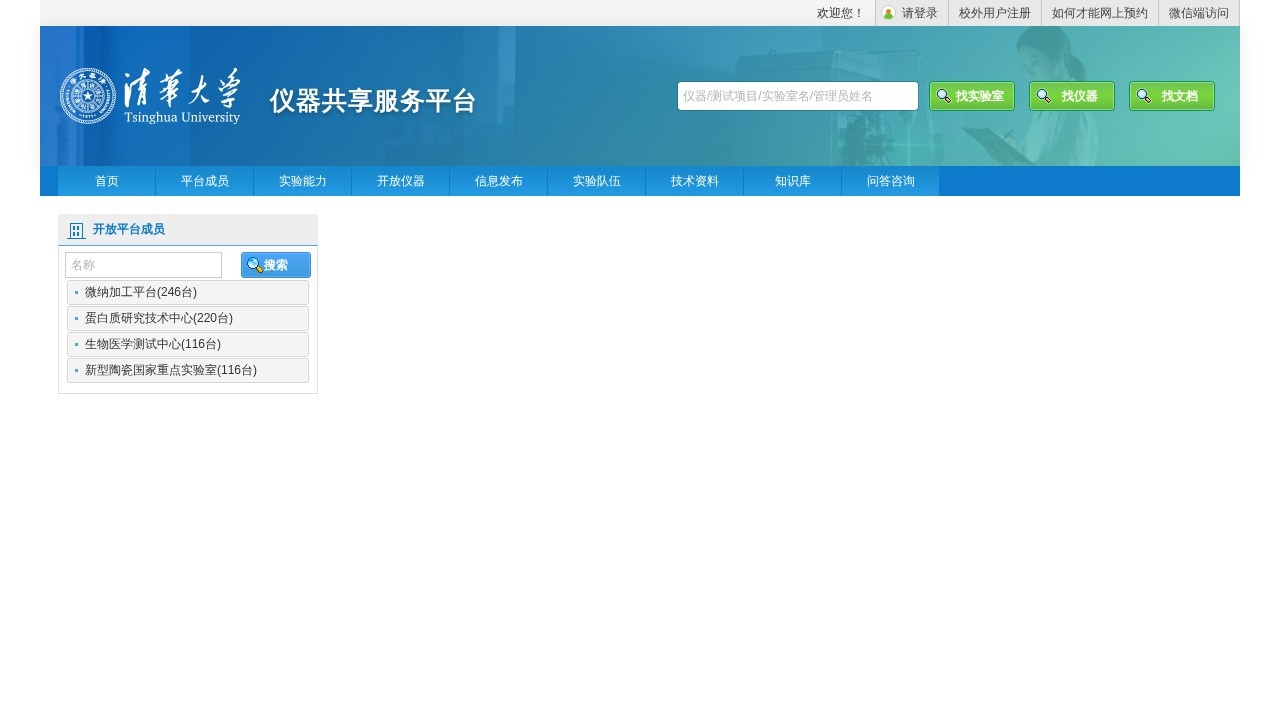Viewport: 1280px width, 720px height.
Task: Select 蛋白质研究技术中心(220台) member
Action: tap(188, 318)
